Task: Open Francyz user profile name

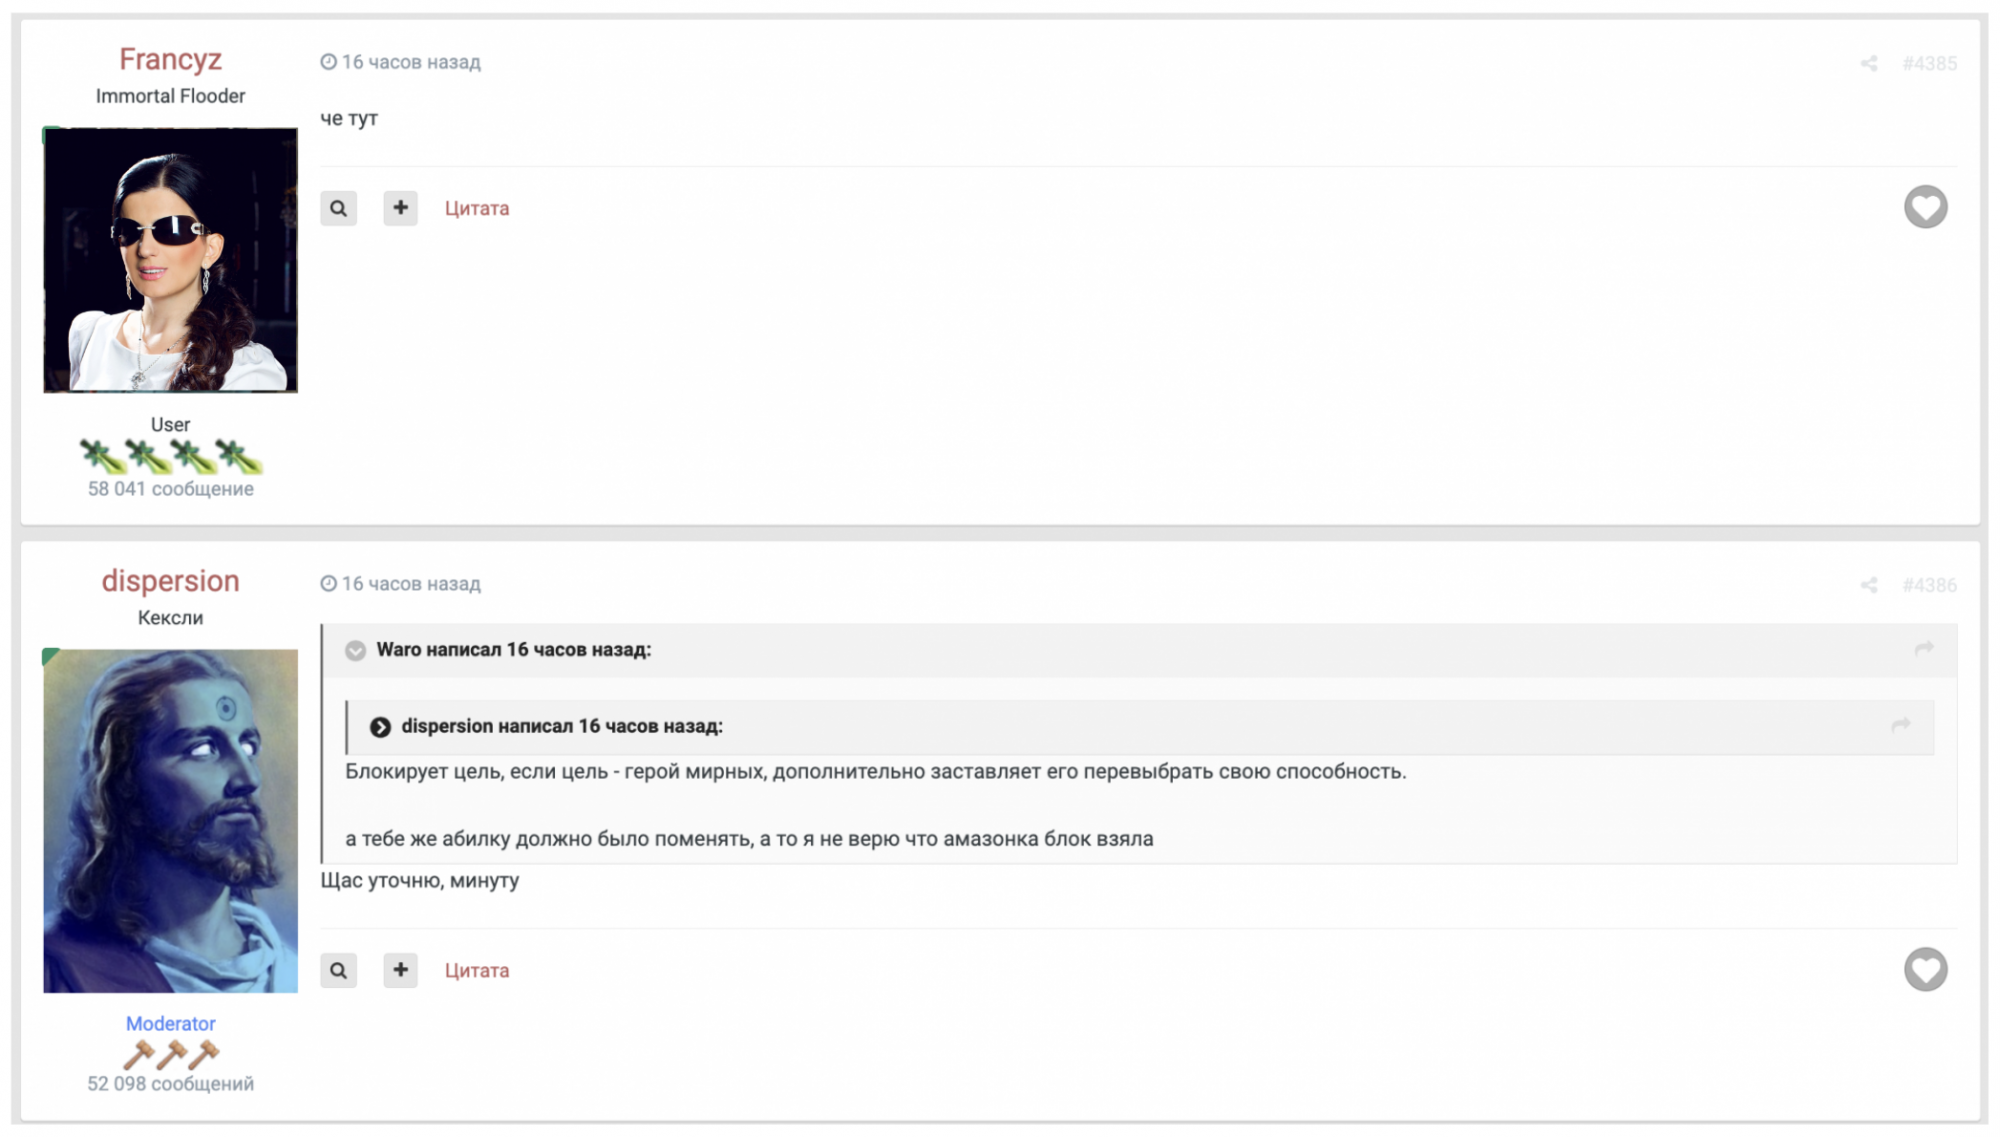Action: [170, 59]
